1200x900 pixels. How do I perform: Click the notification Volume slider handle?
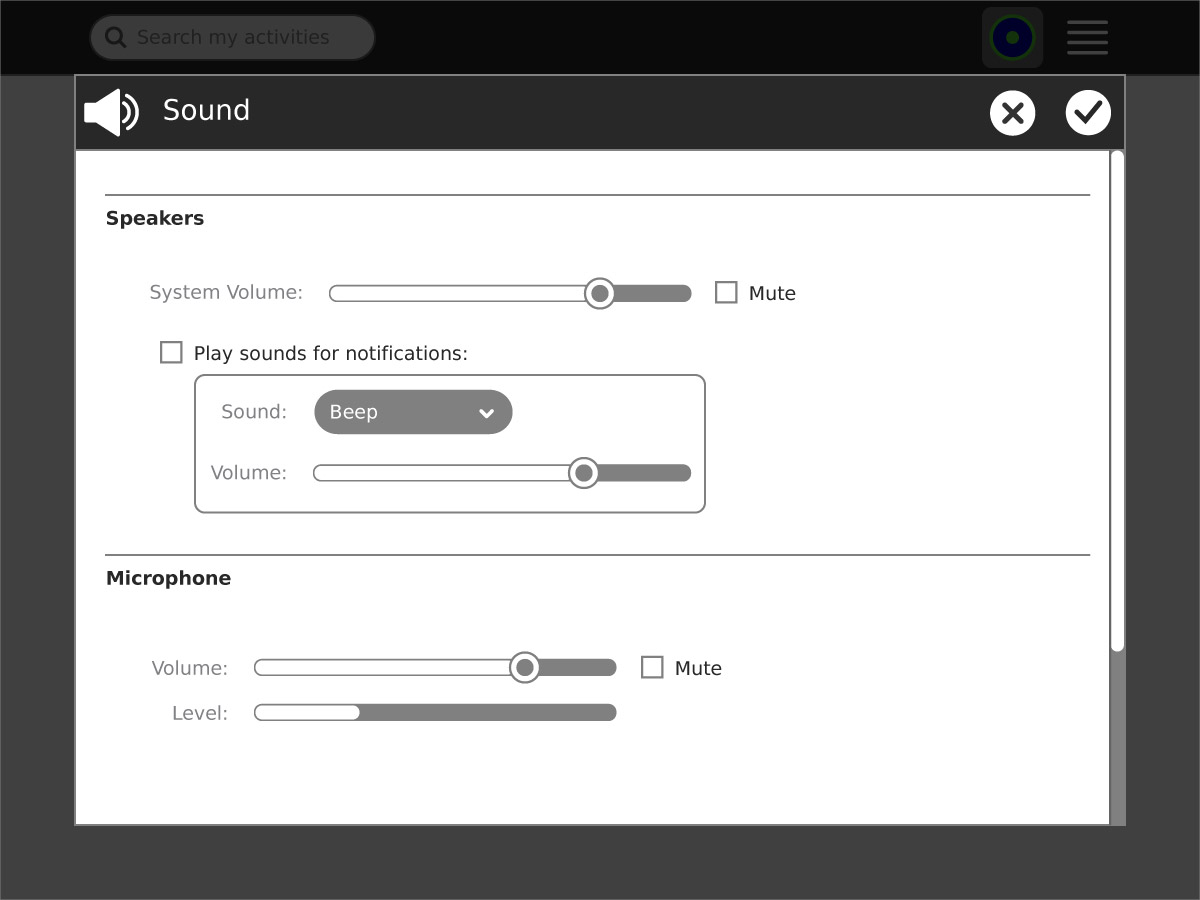click(x=583, y=473)
